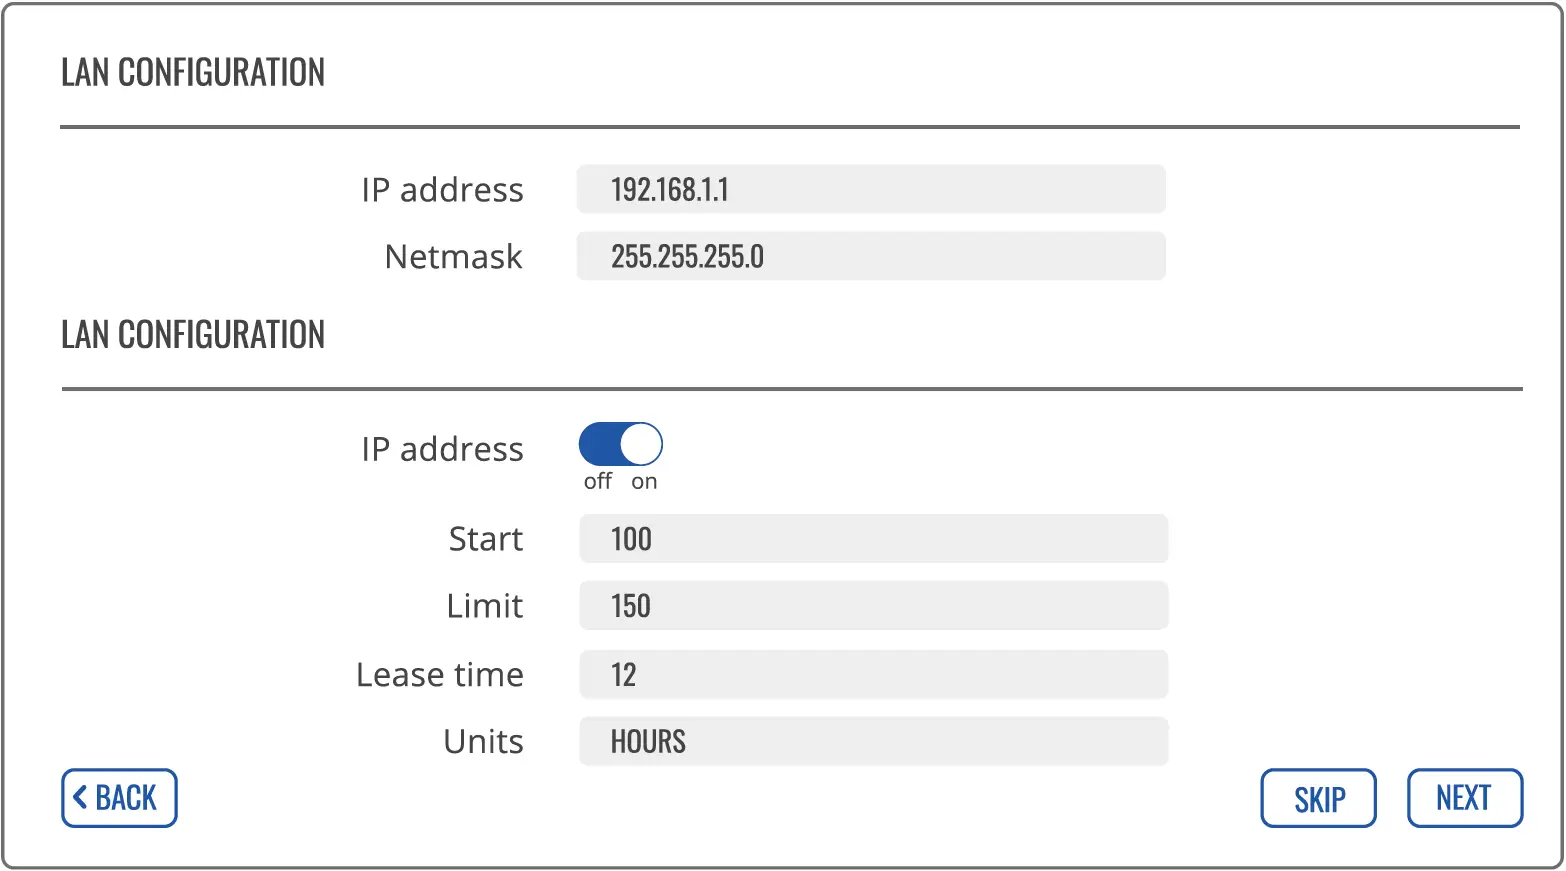Click the Lease time field containing 12
1566x871 pixels.
pos(872,675)
